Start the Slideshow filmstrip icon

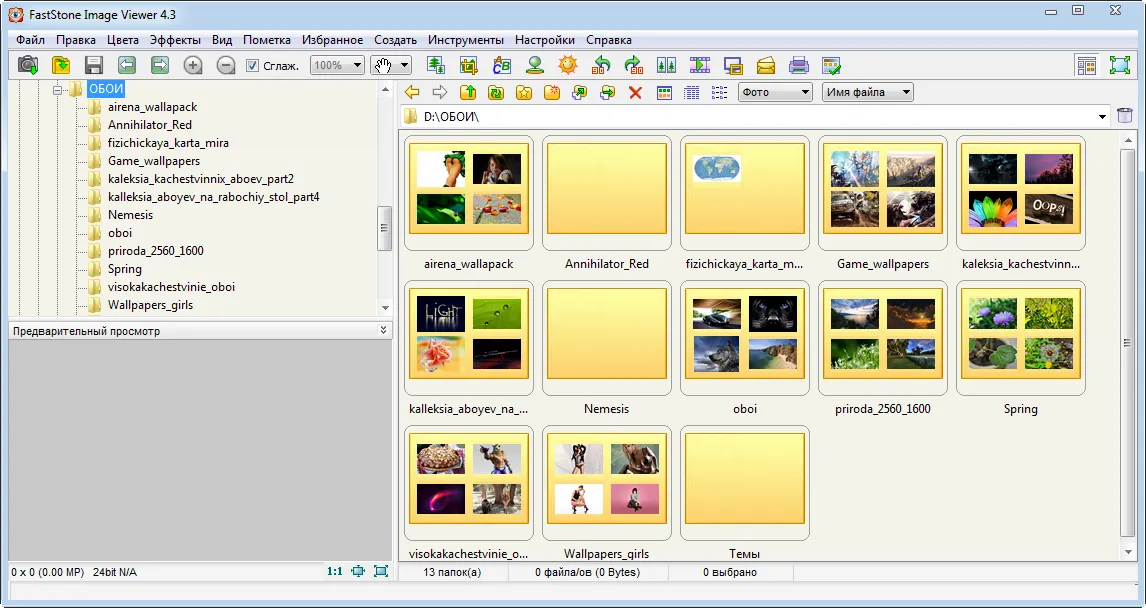[699, 65]
